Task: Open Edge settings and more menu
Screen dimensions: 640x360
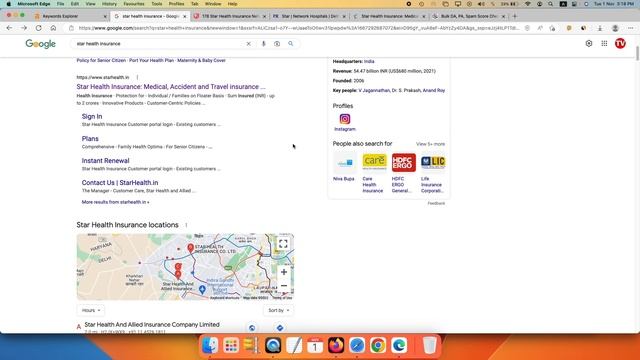Action: point(630,28)
